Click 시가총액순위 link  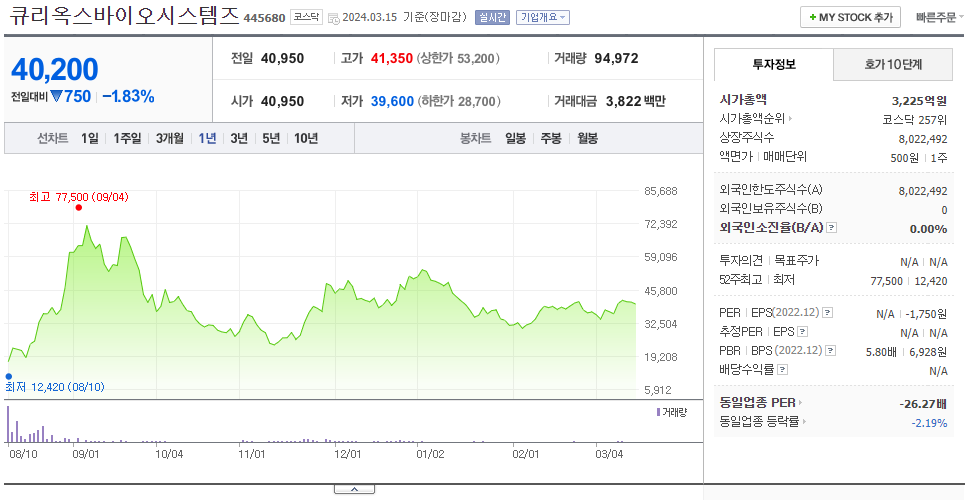pos(753,119)
